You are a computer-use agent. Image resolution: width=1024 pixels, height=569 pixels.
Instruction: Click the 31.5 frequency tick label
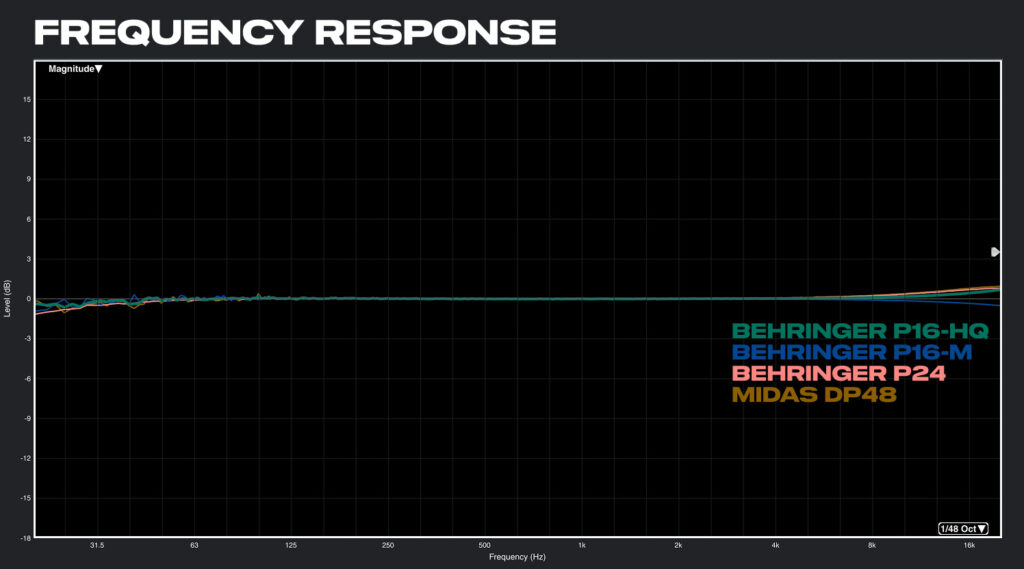coord(97,545)
